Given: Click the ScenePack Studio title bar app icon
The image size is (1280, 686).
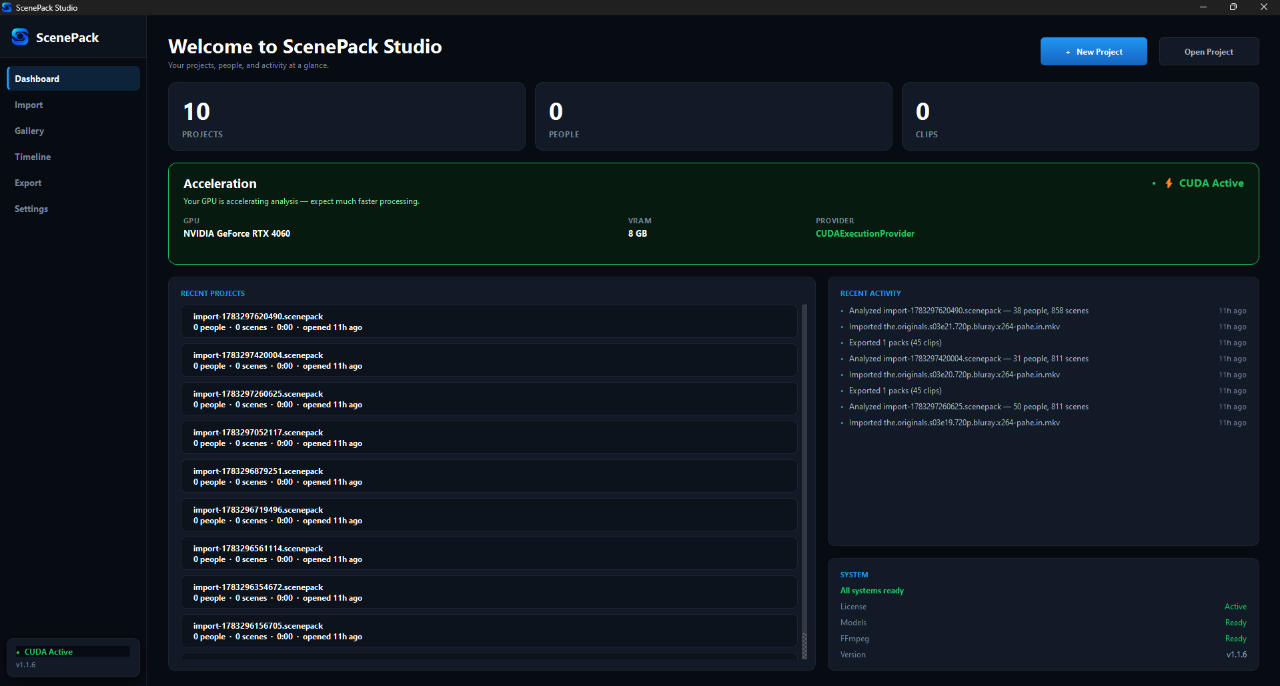Looking at the screenshot, I should (7, 7).
